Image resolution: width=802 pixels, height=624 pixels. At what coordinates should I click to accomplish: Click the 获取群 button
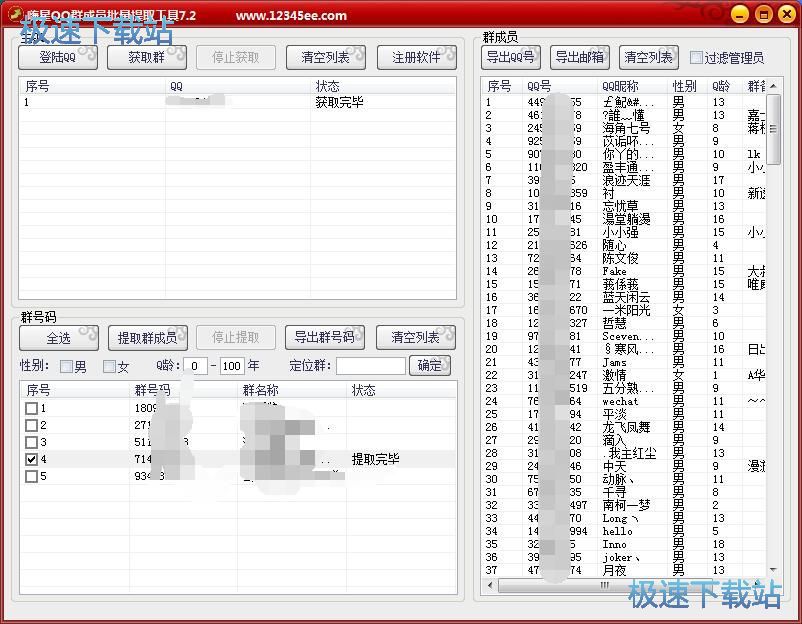click(147, 57)
